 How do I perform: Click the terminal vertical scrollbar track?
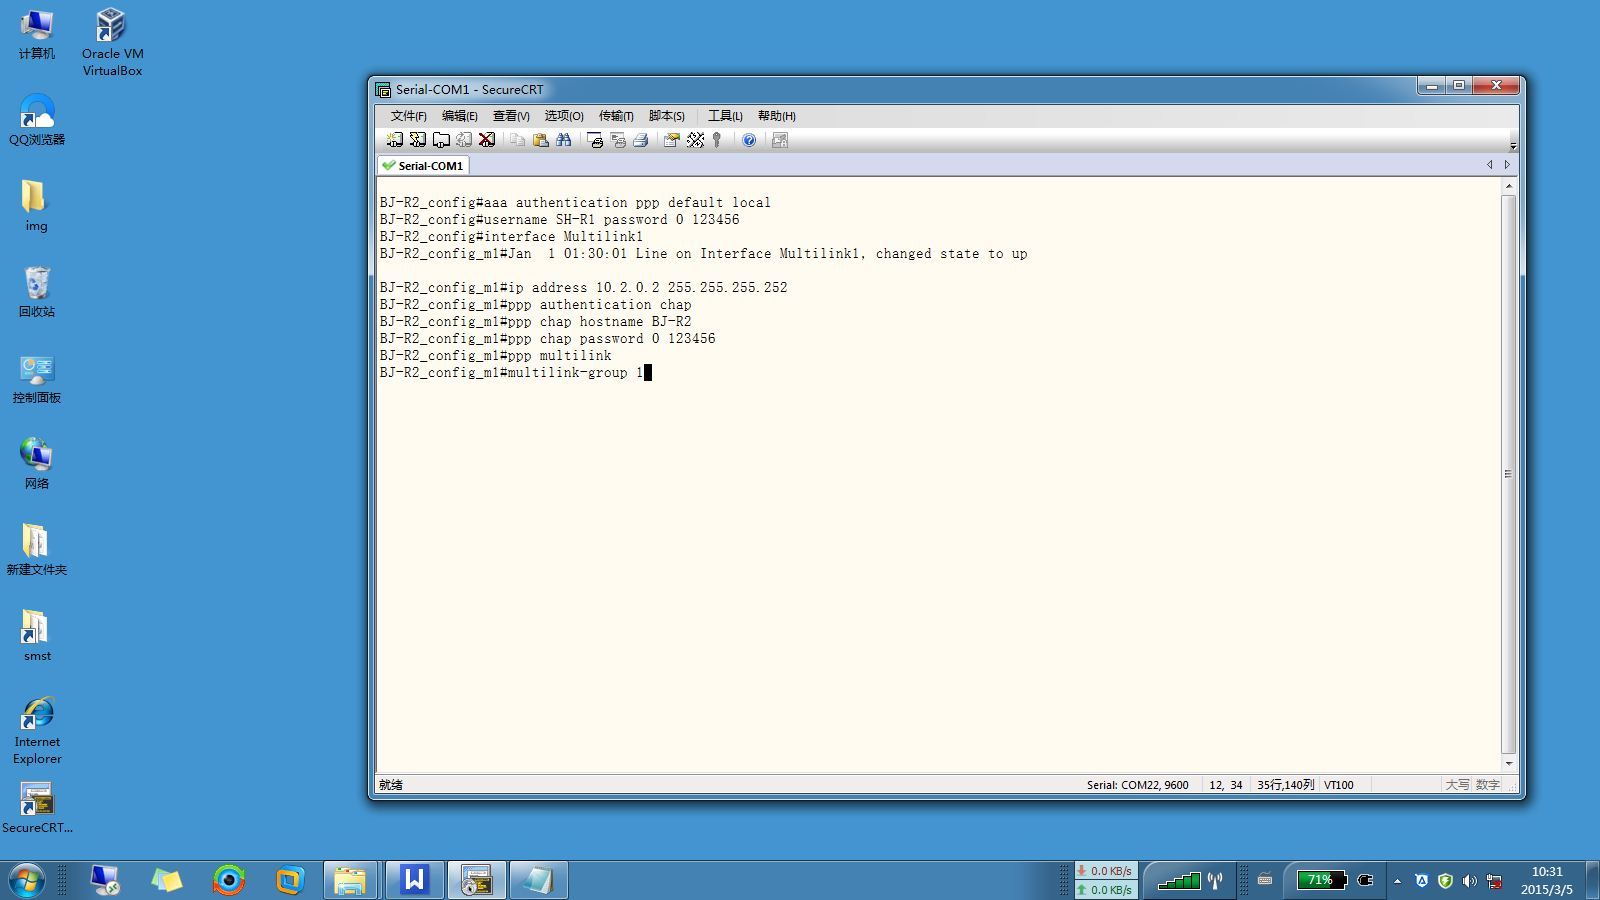(1509, 475)
